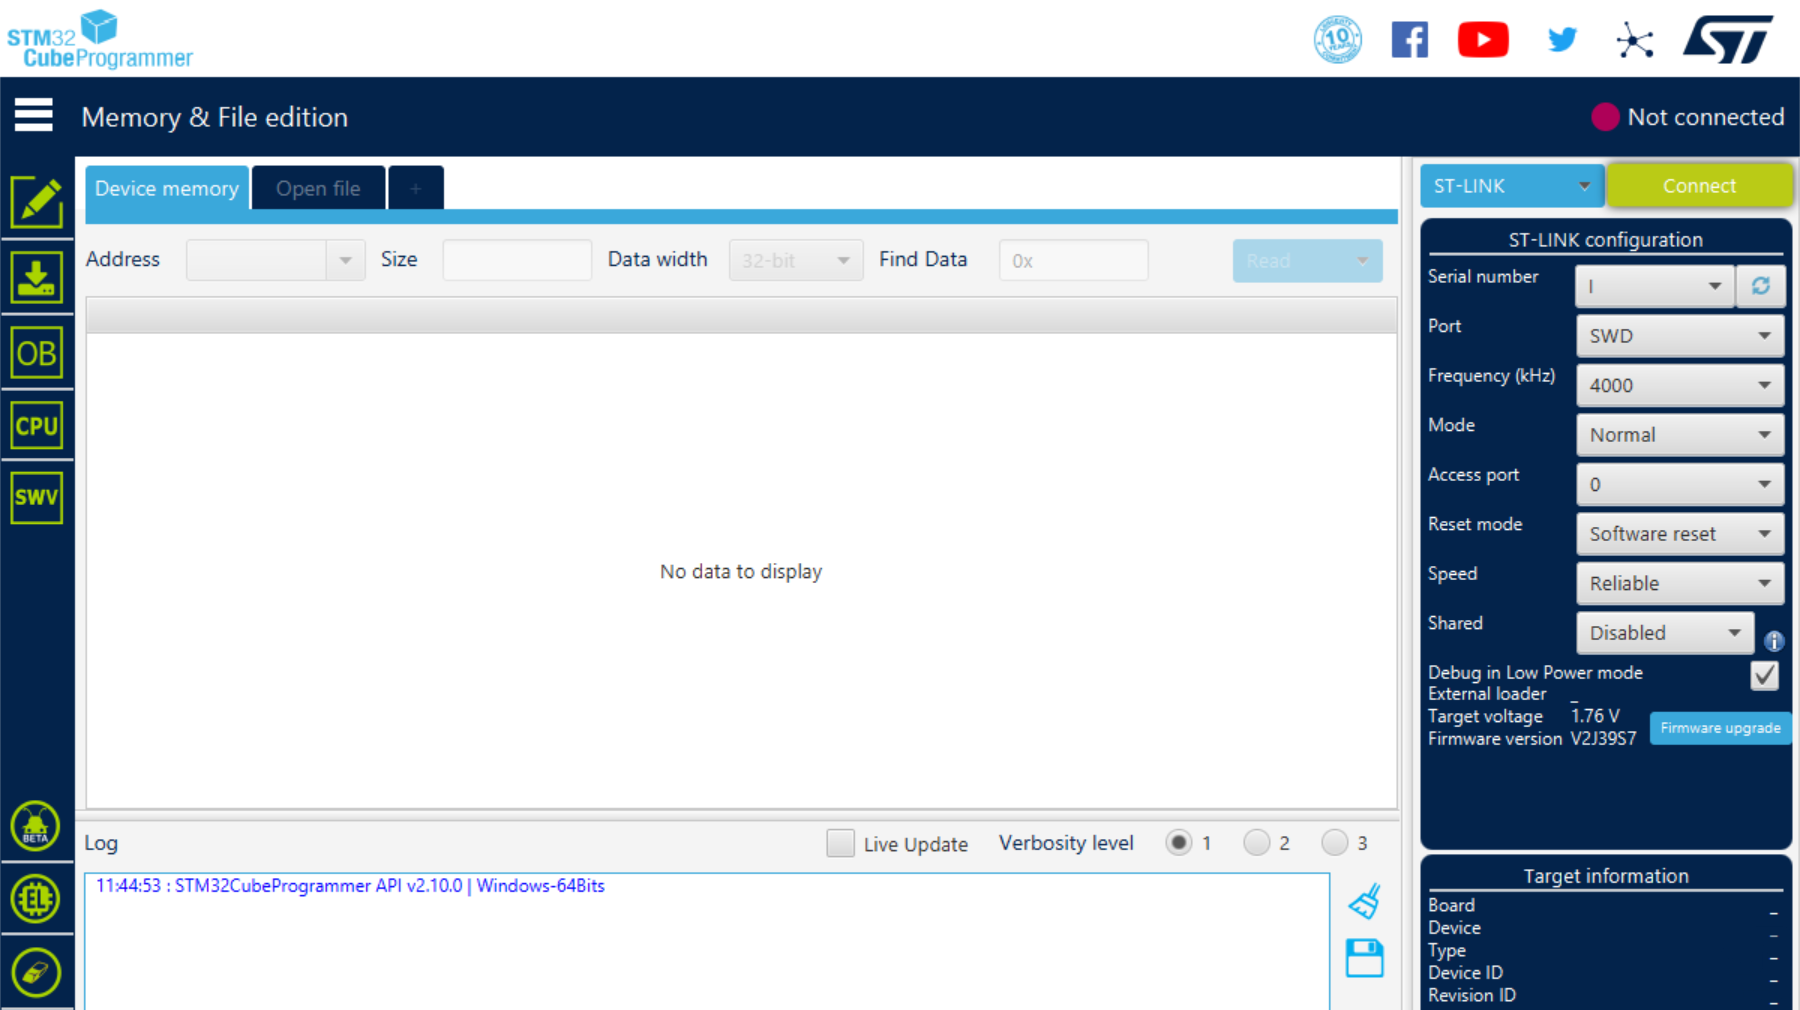Click the Not connected status indicator
Screen dimensions: 1800x1010
1688,117
